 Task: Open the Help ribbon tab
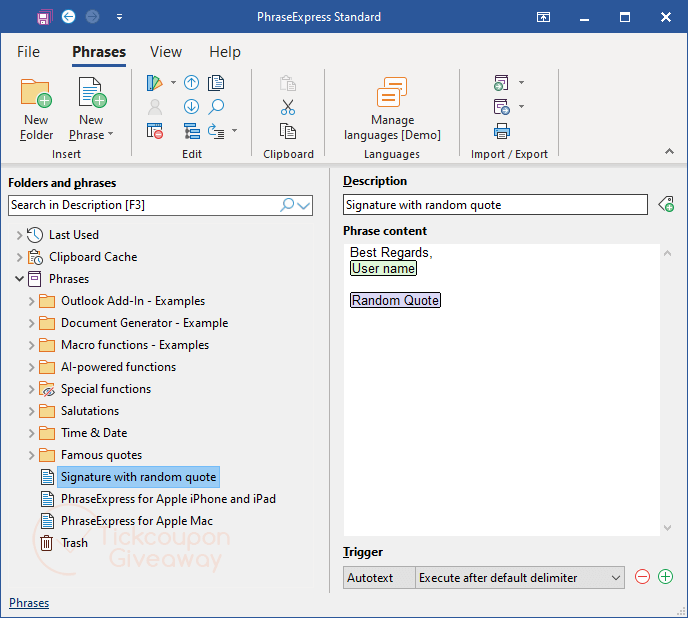[x=225, y=52]
